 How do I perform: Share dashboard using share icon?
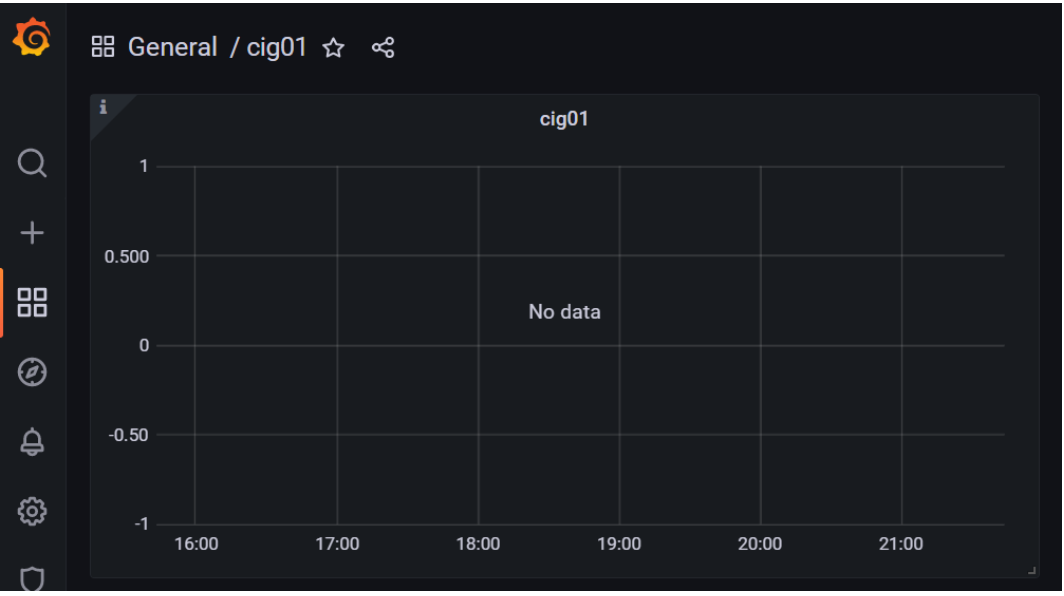pyautogui.click(x=383, y=48)
